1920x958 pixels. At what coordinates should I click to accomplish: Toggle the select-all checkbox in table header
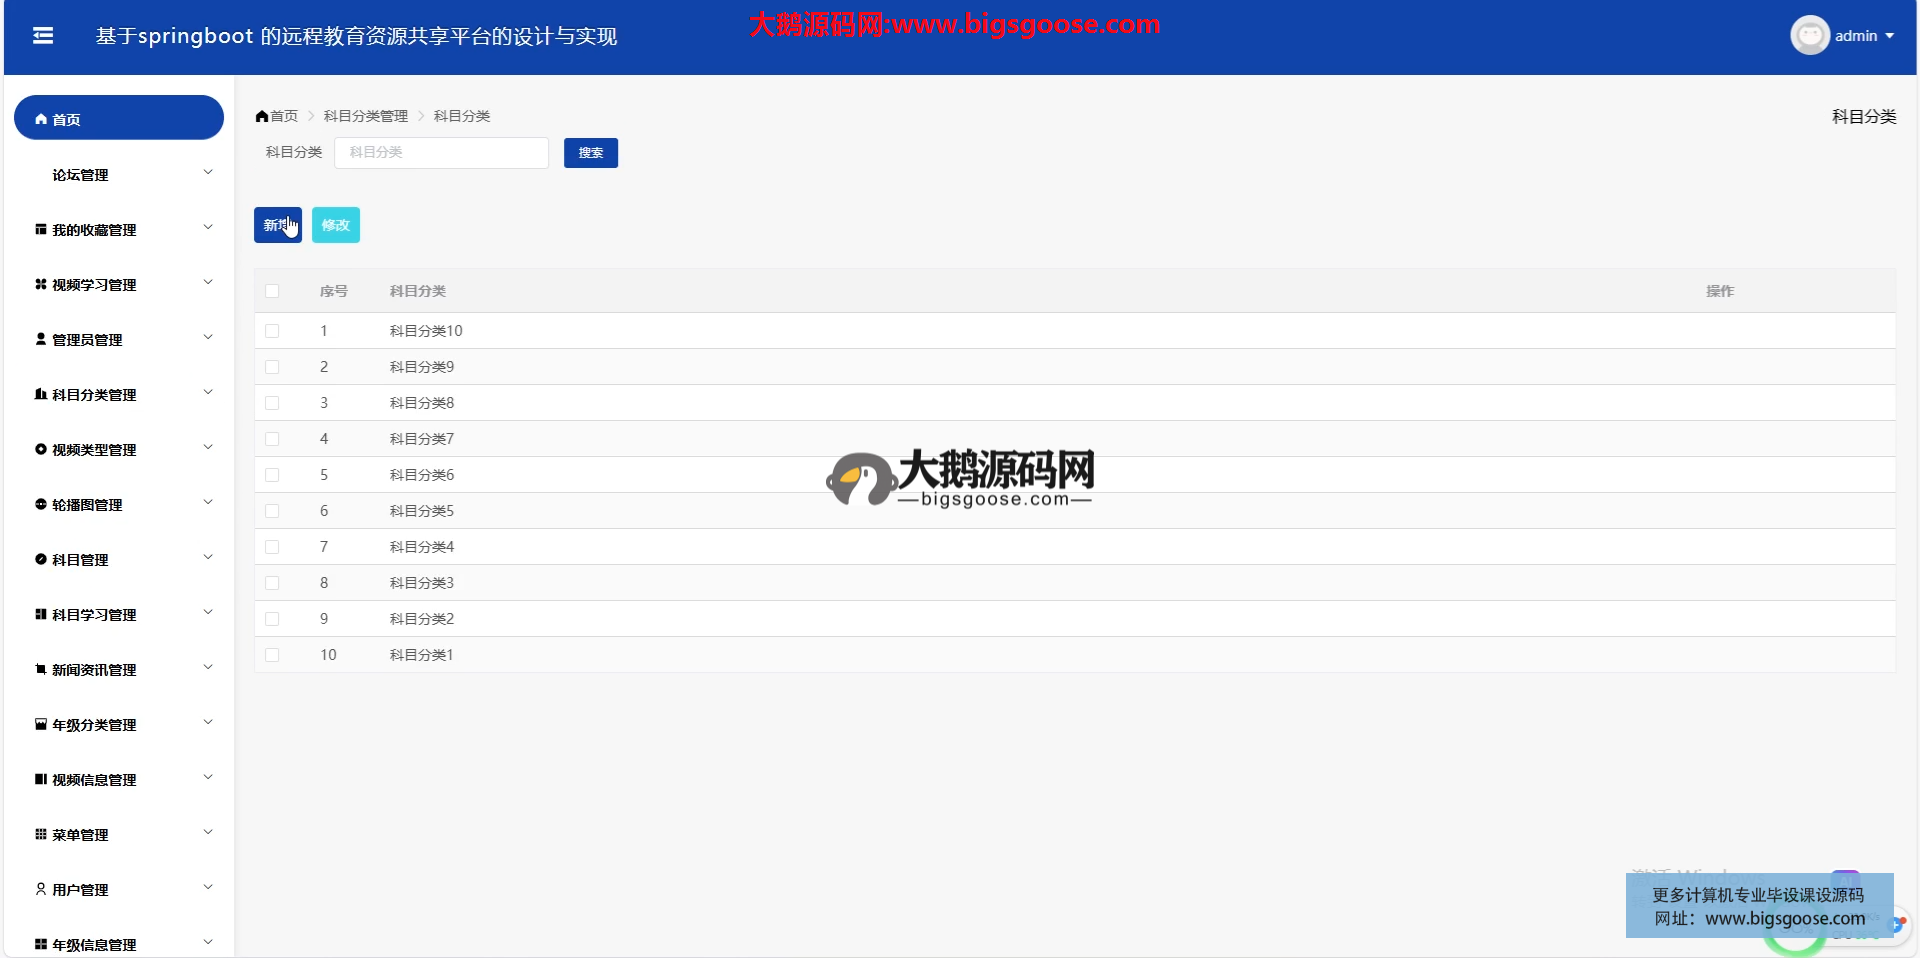tap(272, 291)
